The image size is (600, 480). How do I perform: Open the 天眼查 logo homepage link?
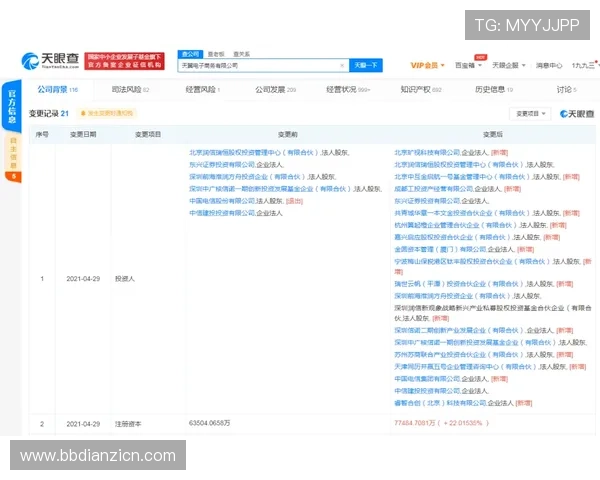click(x=50, y=61)
